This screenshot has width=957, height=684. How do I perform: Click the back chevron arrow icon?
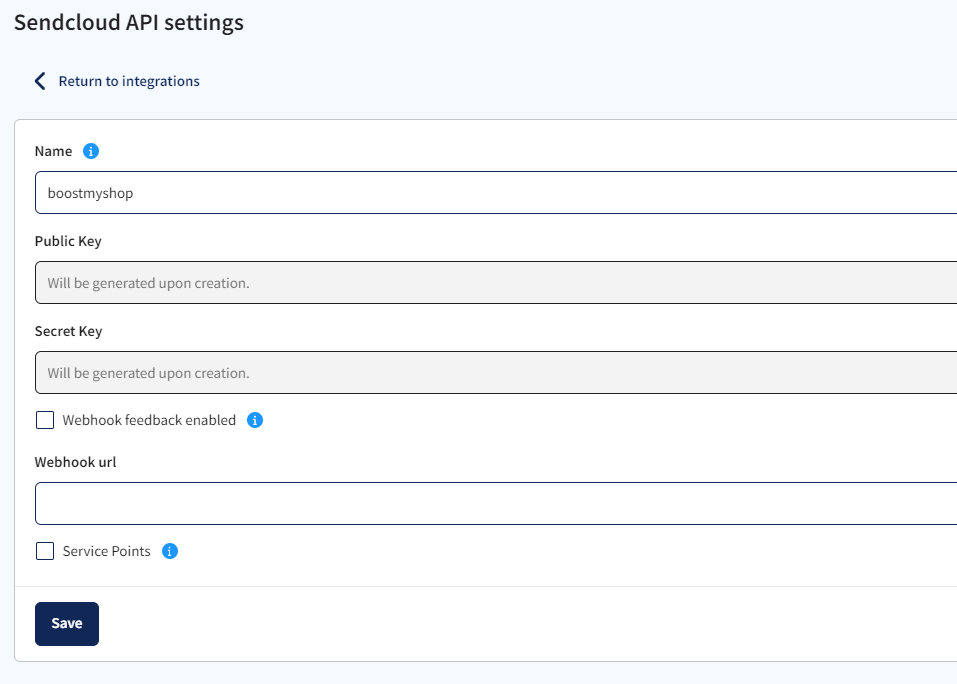coord(40,81)
